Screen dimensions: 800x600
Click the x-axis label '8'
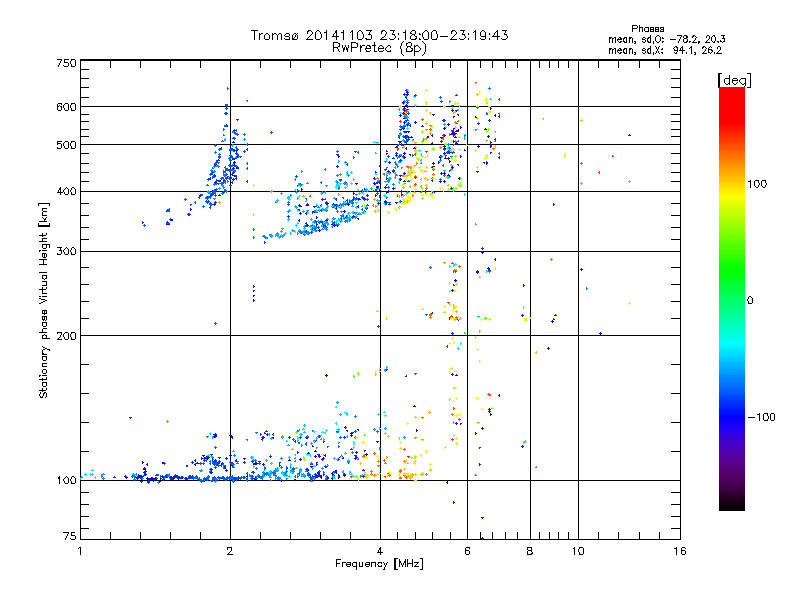(530, 551)
